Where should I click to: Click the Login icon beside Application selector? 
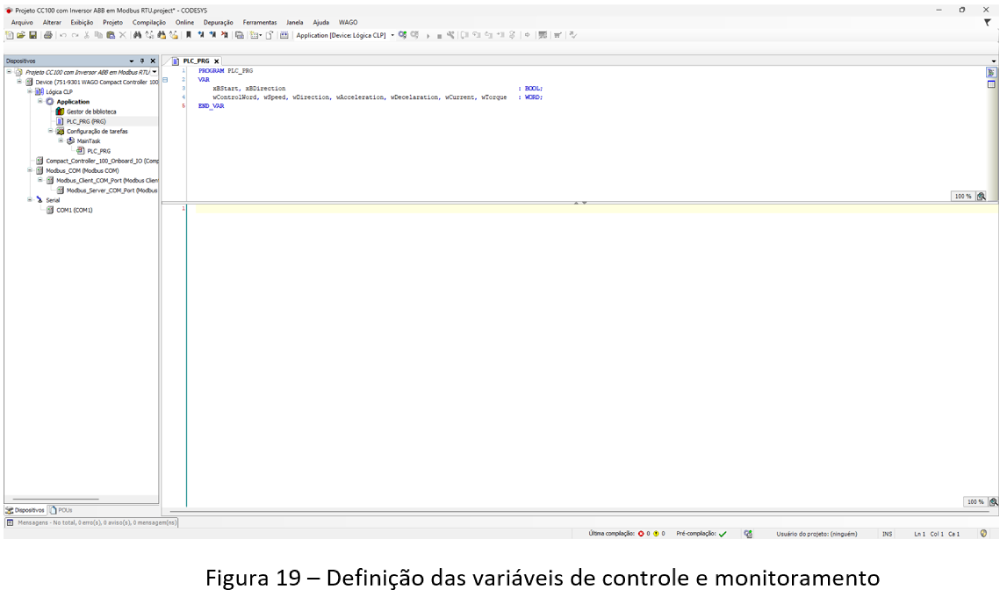[401, 35]
